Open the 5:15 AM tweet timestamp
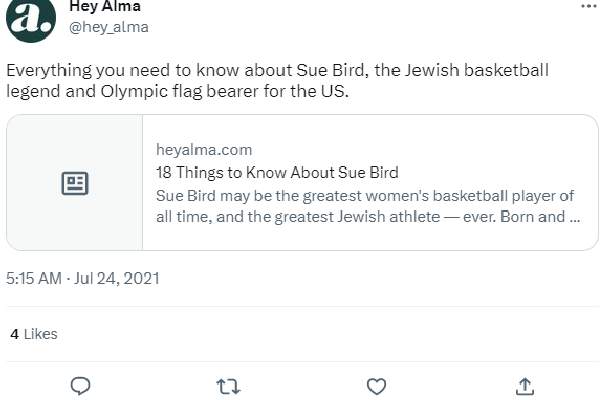The image size is (600, 400). [34, 277]
